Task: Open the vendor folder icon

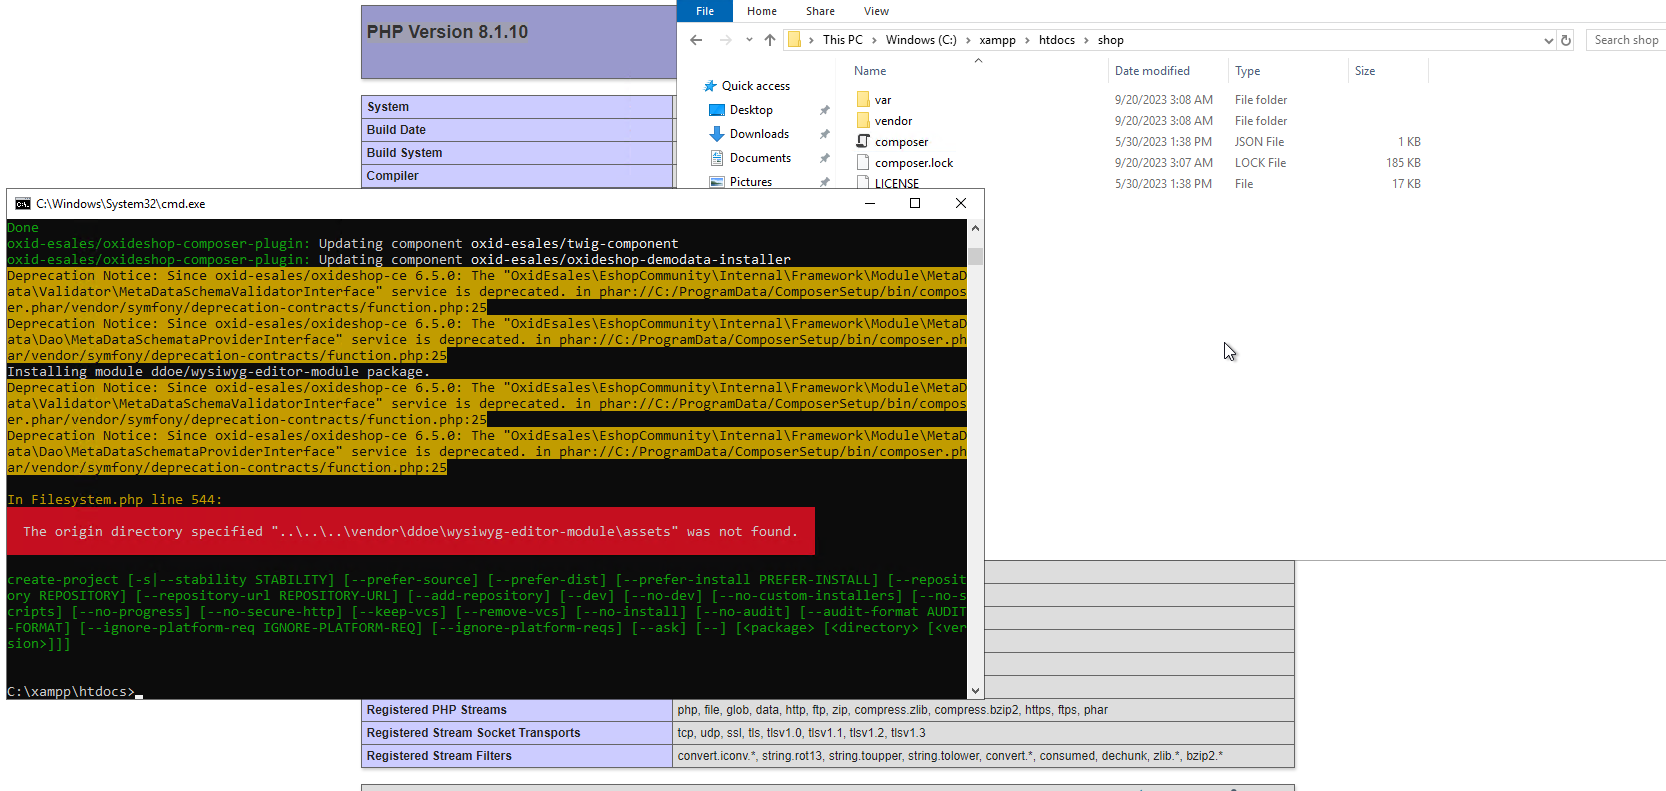Action: pyautogui.click(x=863, y=121)
